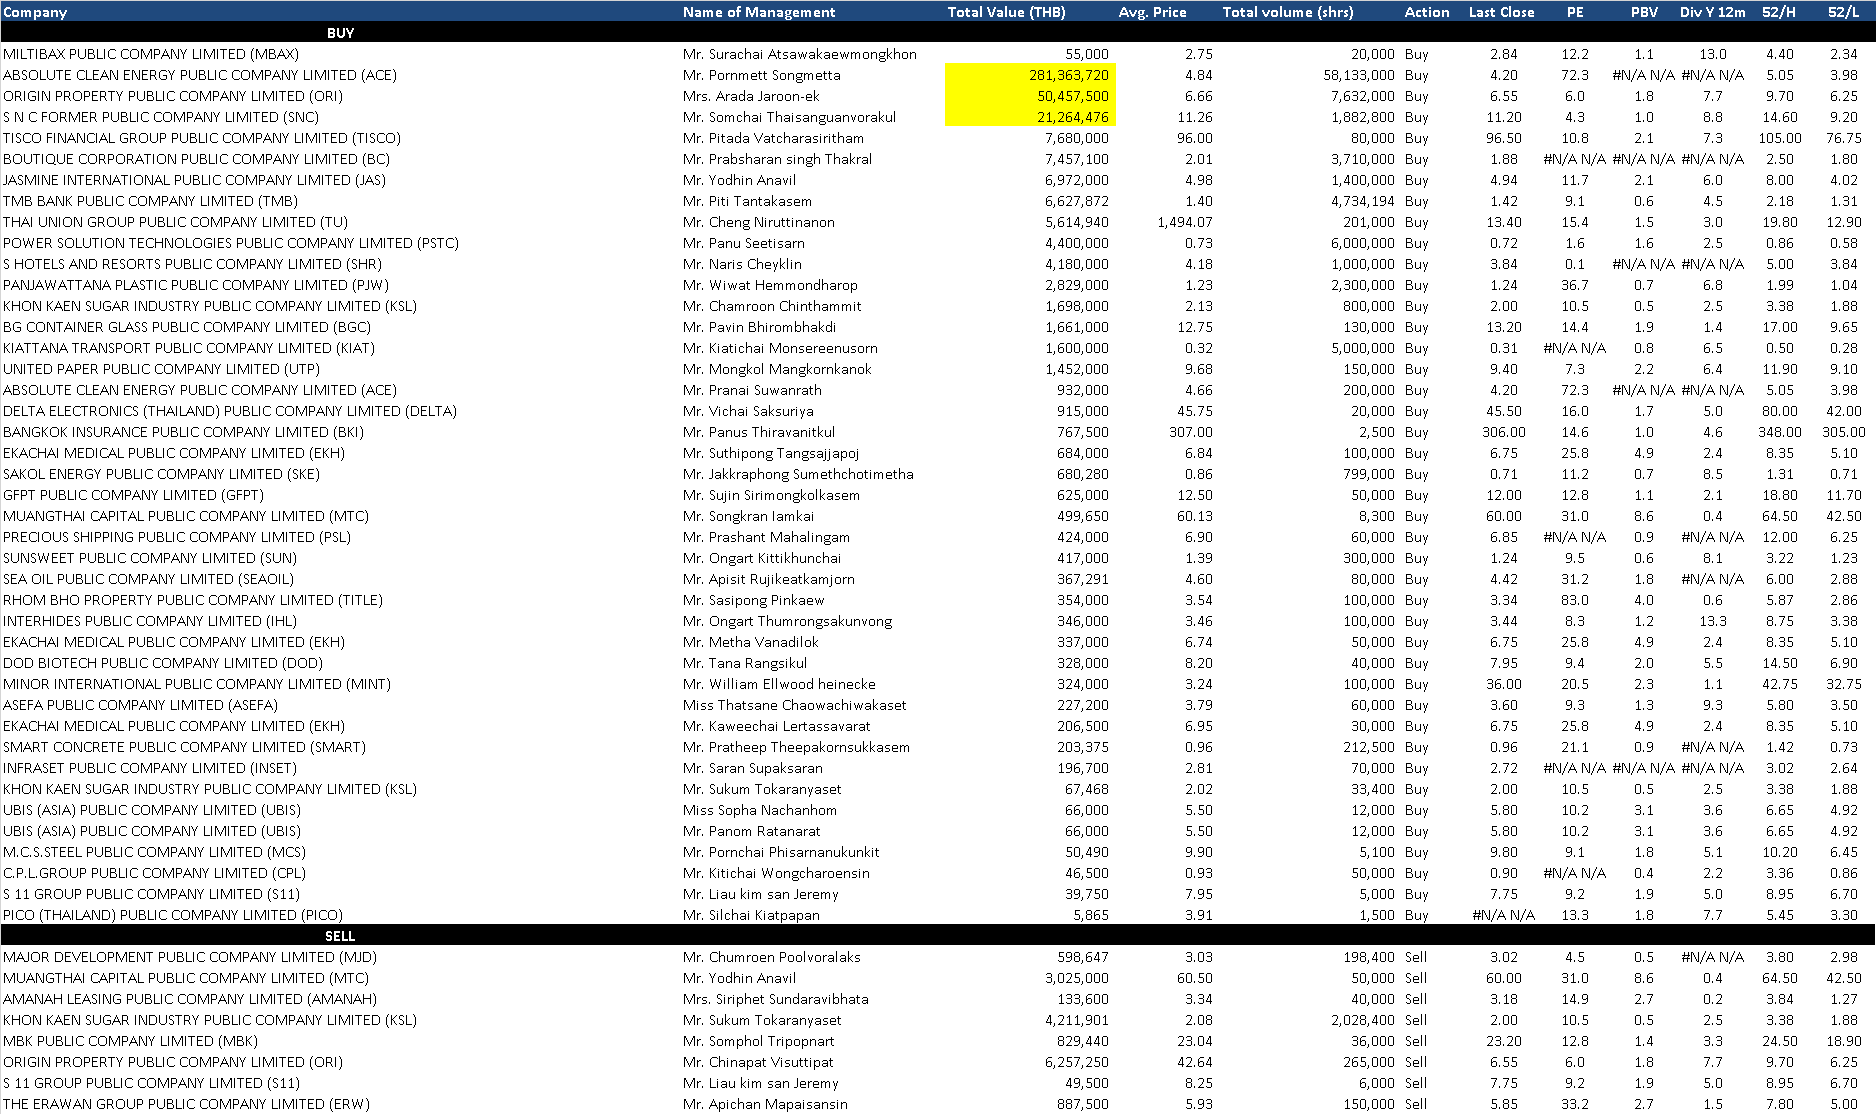Click AMANAH LEASING (AMANAH) company cell
Viewport: 1876px width, 1114px height.
[190, 999]
